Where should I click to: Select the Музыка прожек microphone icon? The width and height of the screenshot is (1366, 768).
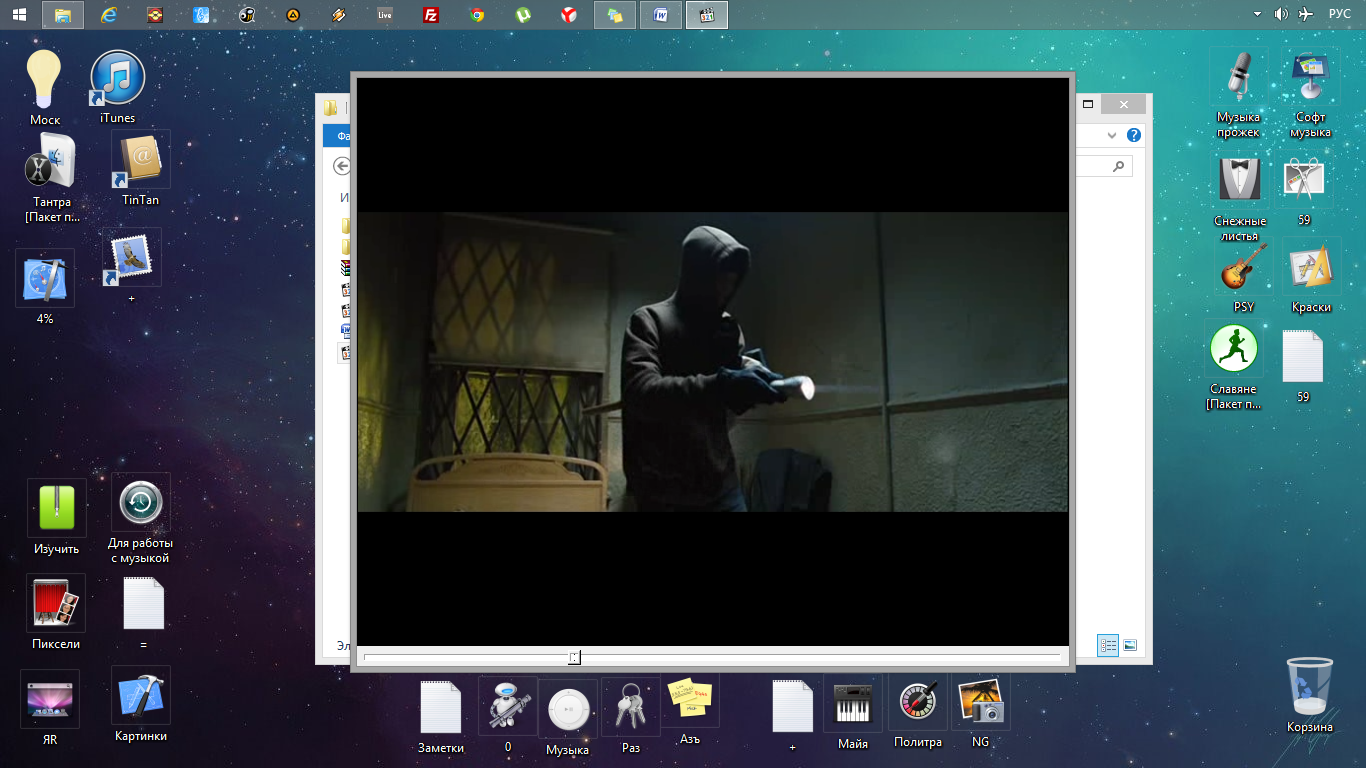coord(1239,93)
